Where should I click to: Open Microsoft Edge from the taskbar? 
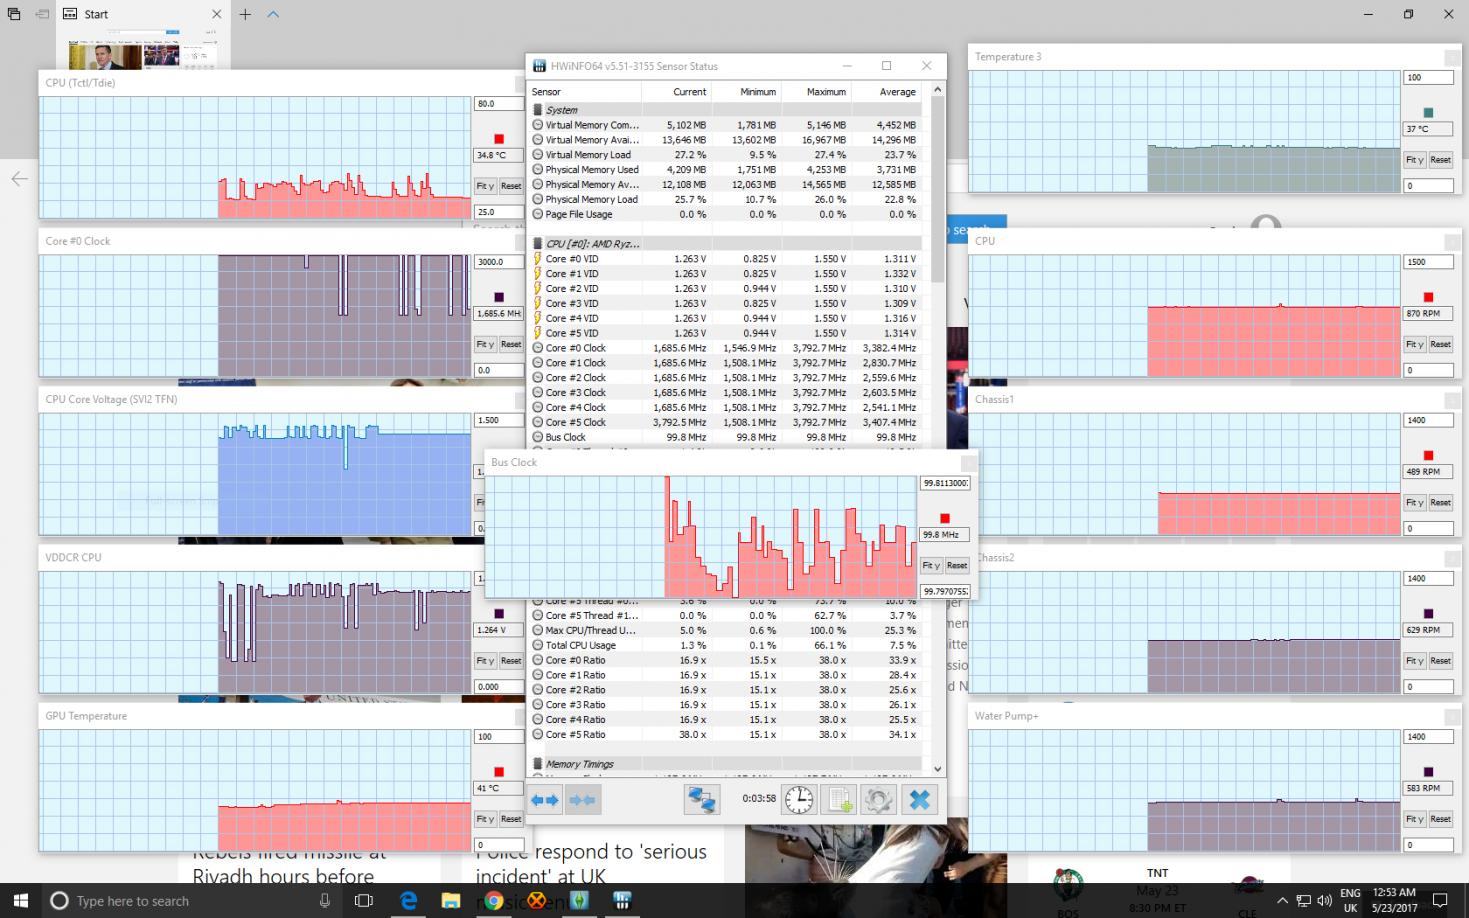tap(408, 901)
